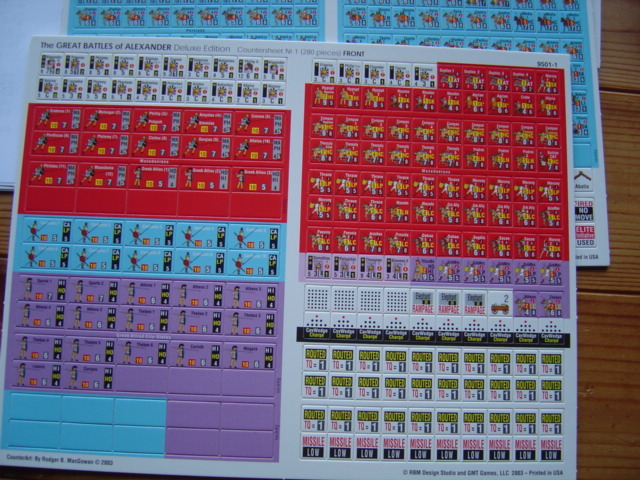Viewport: 640px width, 480px height.
Task: Select the Thebes 3 hoplite counter
Action: 250,323
